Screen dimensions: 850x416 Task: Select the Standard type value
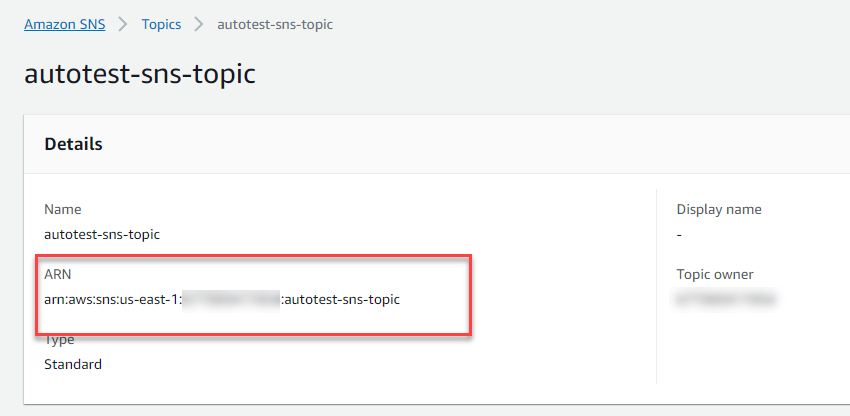pyautogui.click(x=73, y=364)
